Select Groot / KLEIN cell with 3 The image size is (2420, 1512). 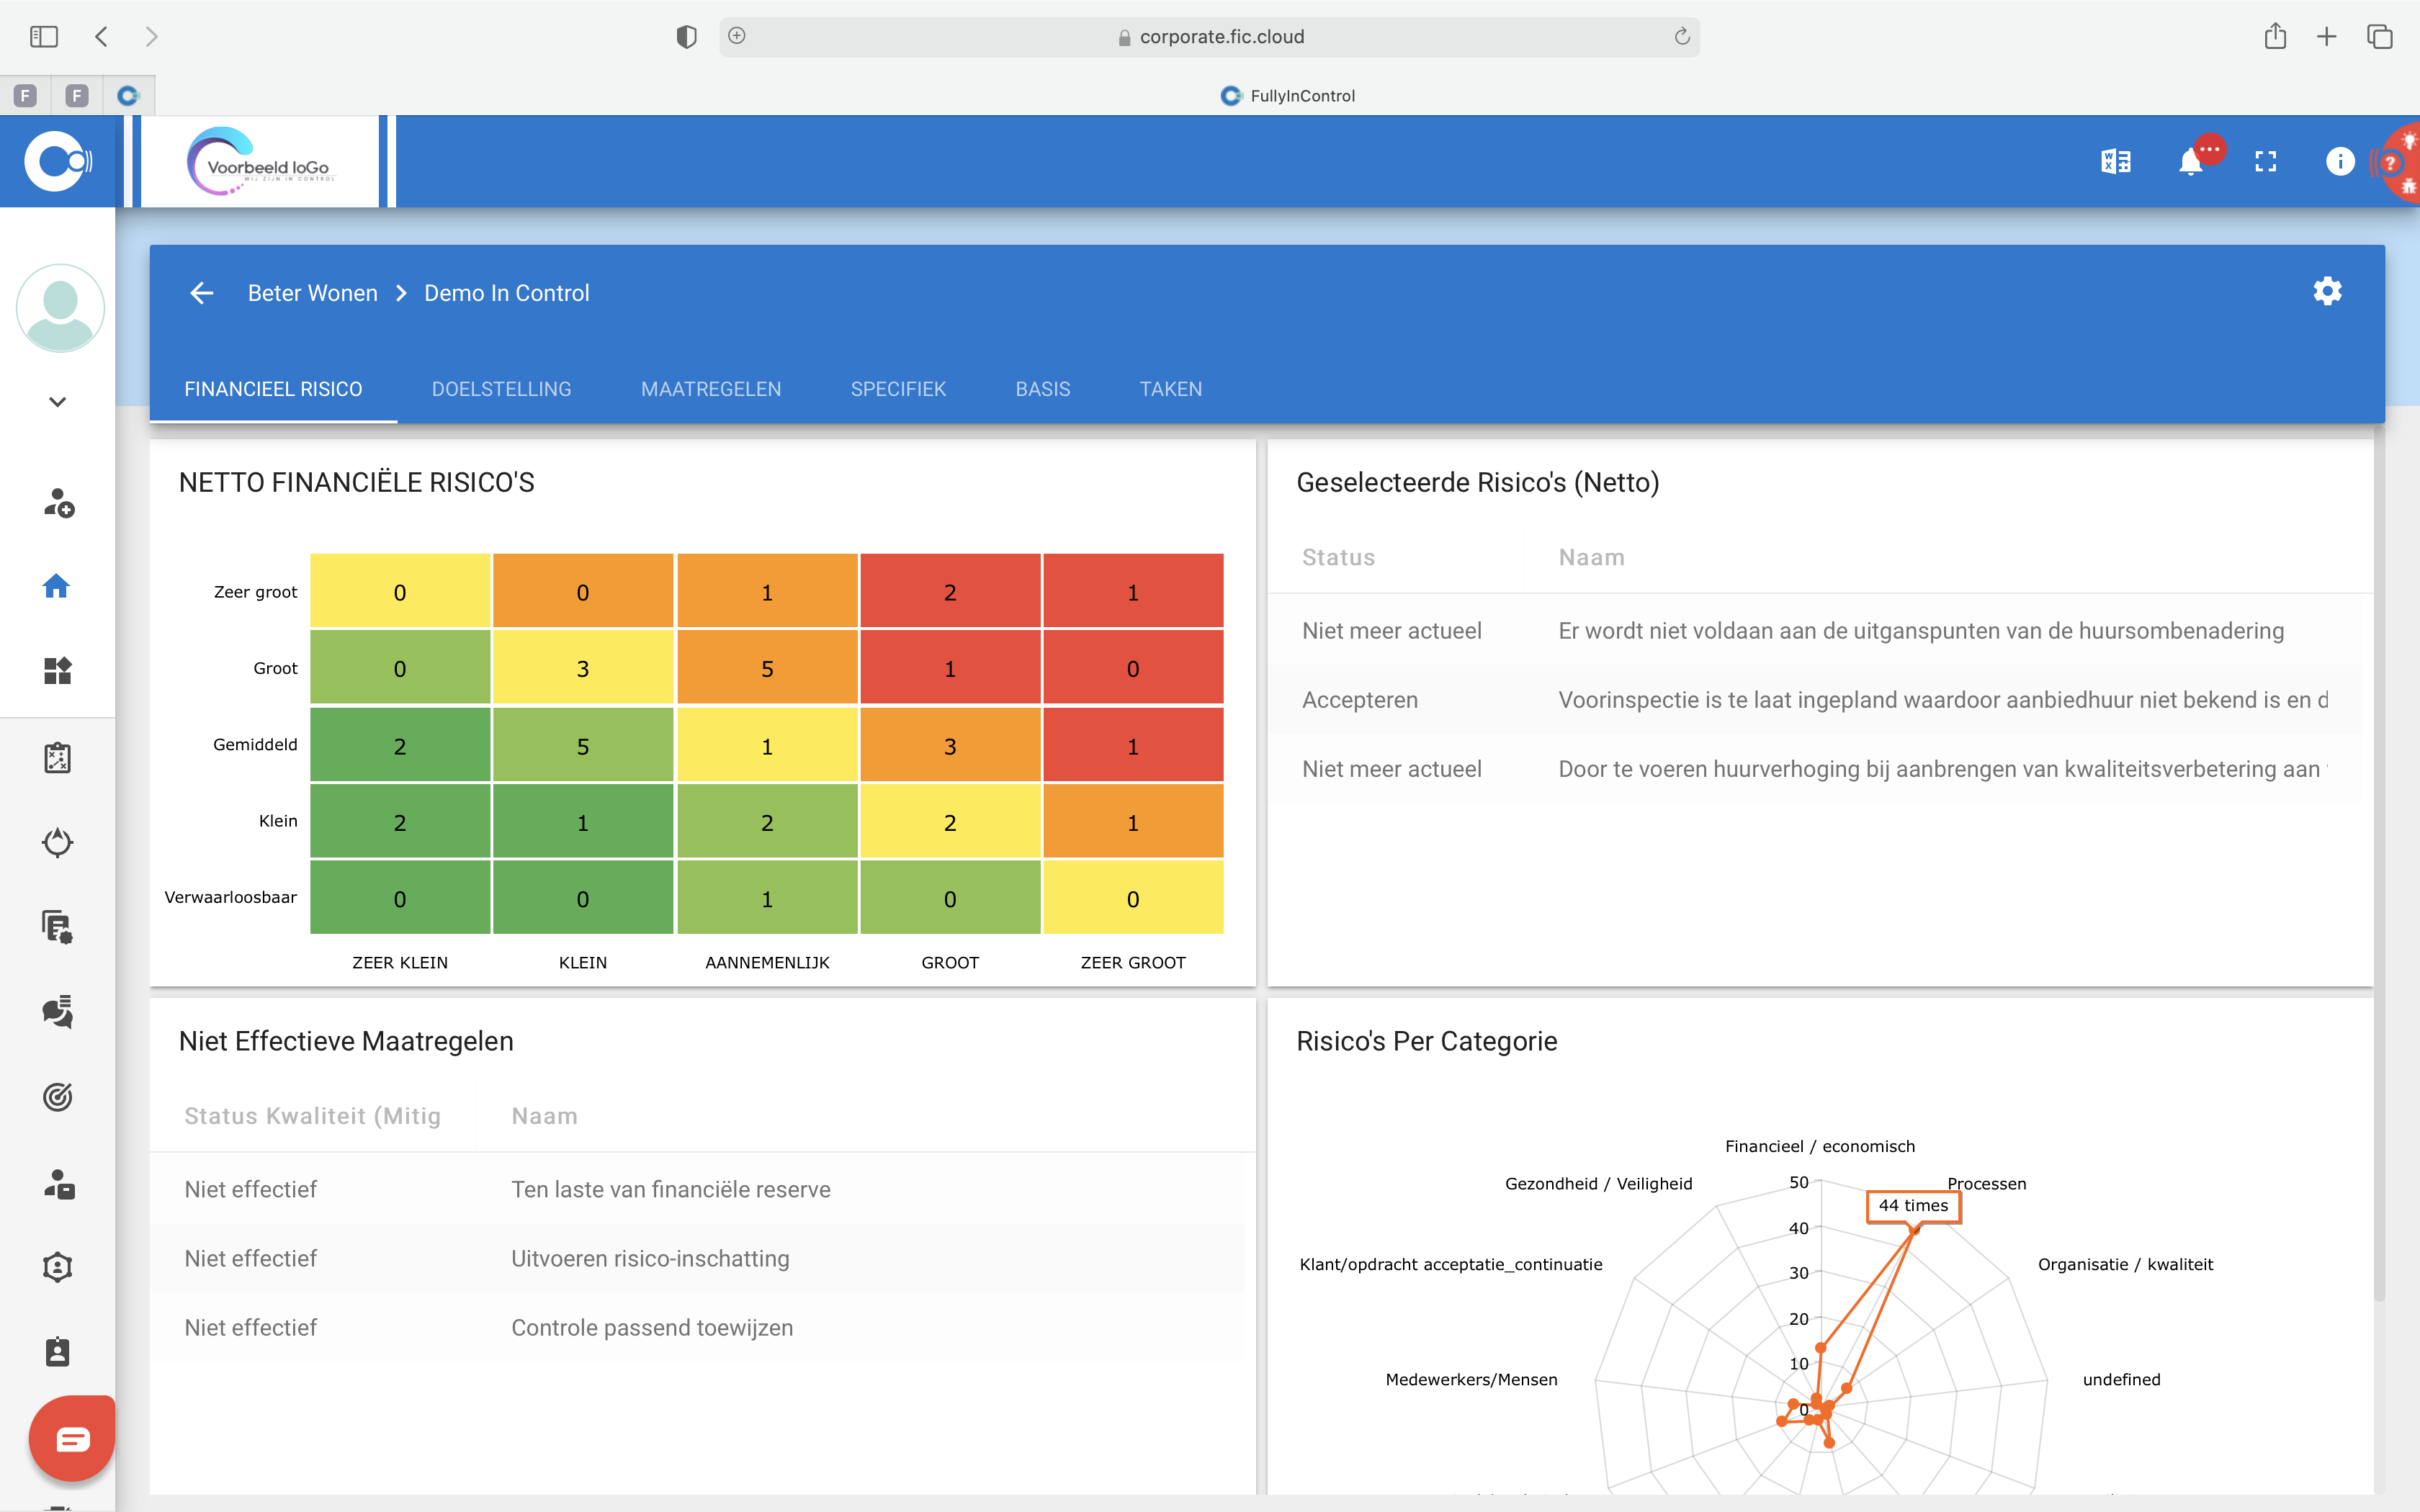pyautogui.click(x=583, y=668)
